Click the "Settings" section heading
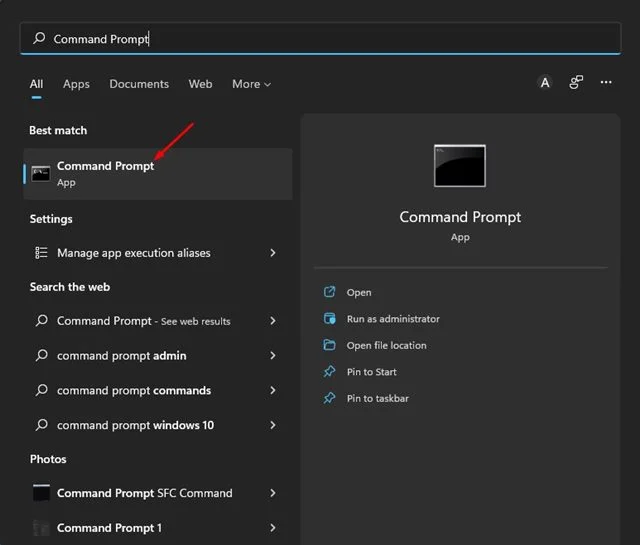 pos(51,219)
